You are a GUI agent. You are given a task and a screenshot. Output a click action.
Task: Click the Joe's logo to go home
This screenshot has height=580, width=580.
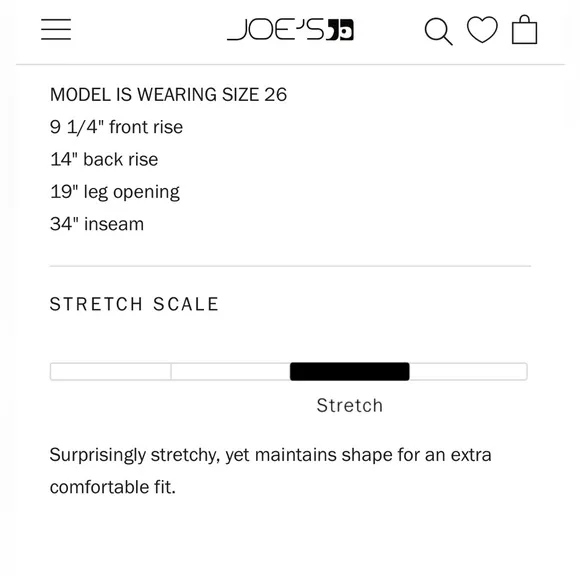tap(290, 29)
